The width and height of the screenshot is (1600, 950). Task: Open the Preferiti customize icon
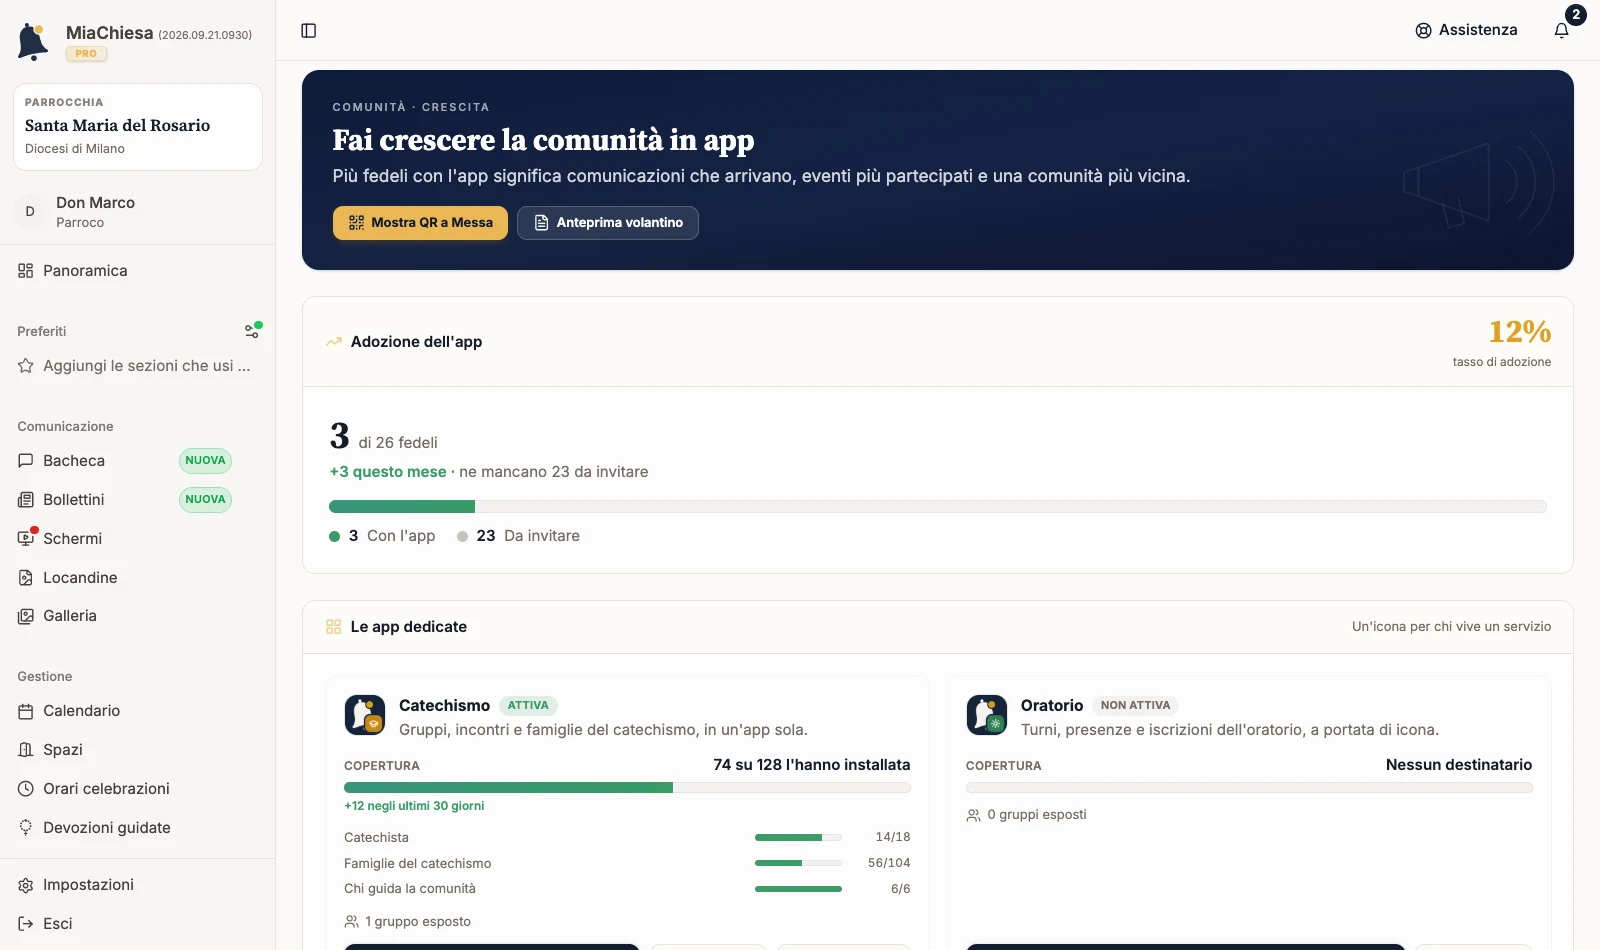252,331
